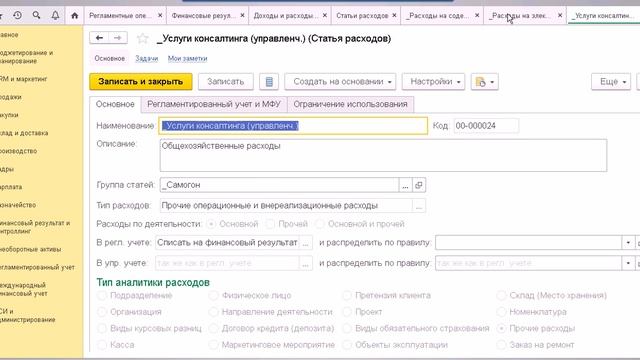Choose Претензия клиента analytics radio

coord(347,295)
